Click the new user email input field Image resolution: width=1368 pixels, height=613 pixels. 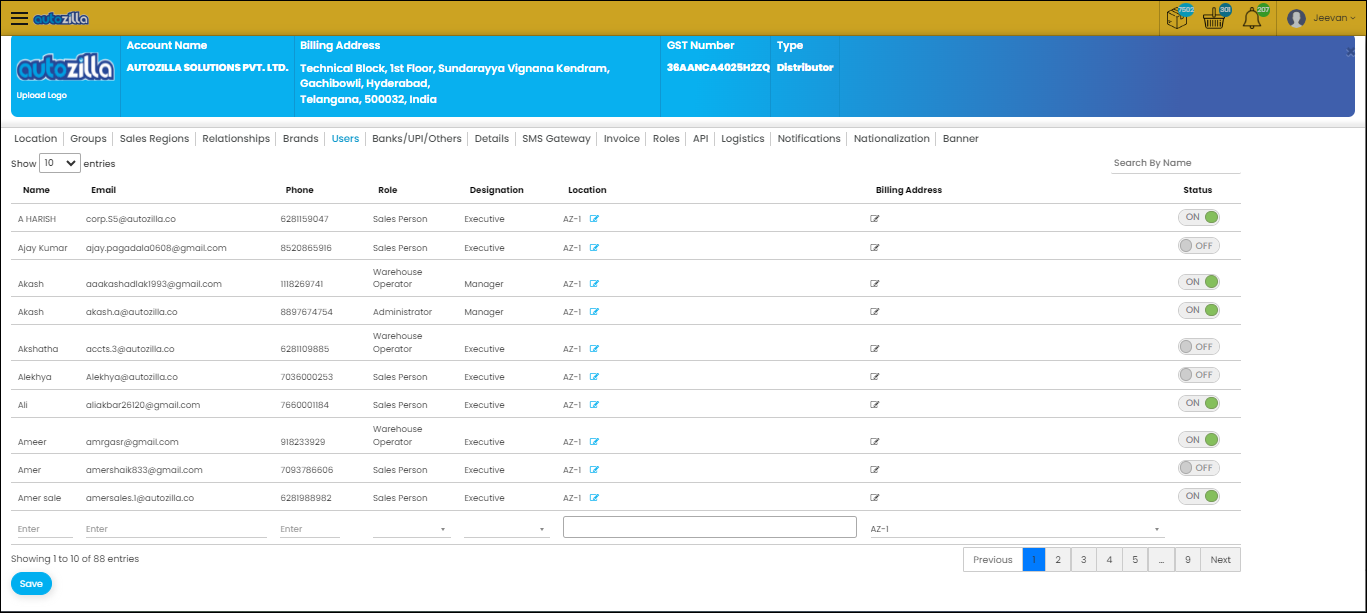tap(176, 529)
